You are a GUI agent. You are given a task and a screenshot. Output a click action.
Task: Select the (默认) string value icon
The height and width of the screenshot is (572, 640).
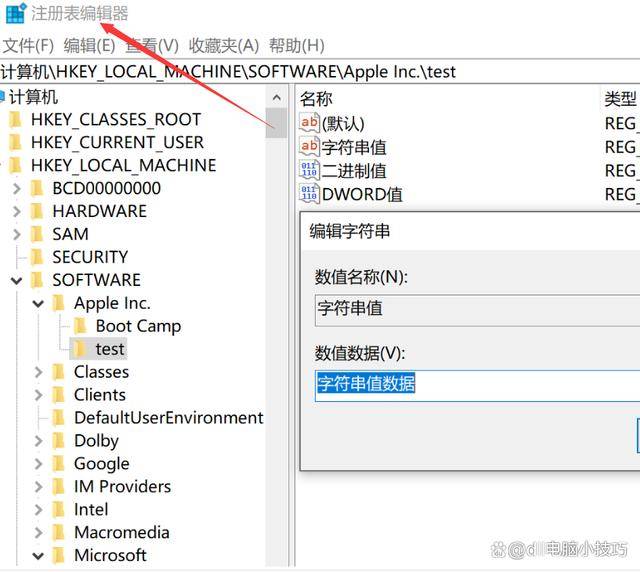click(309, 123)
